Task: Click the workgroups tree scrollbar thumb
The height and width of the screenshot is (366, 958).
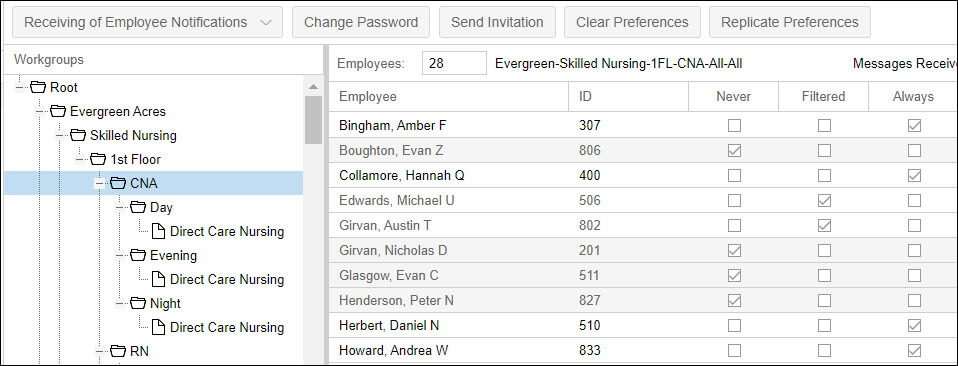Action: [313, 120]
